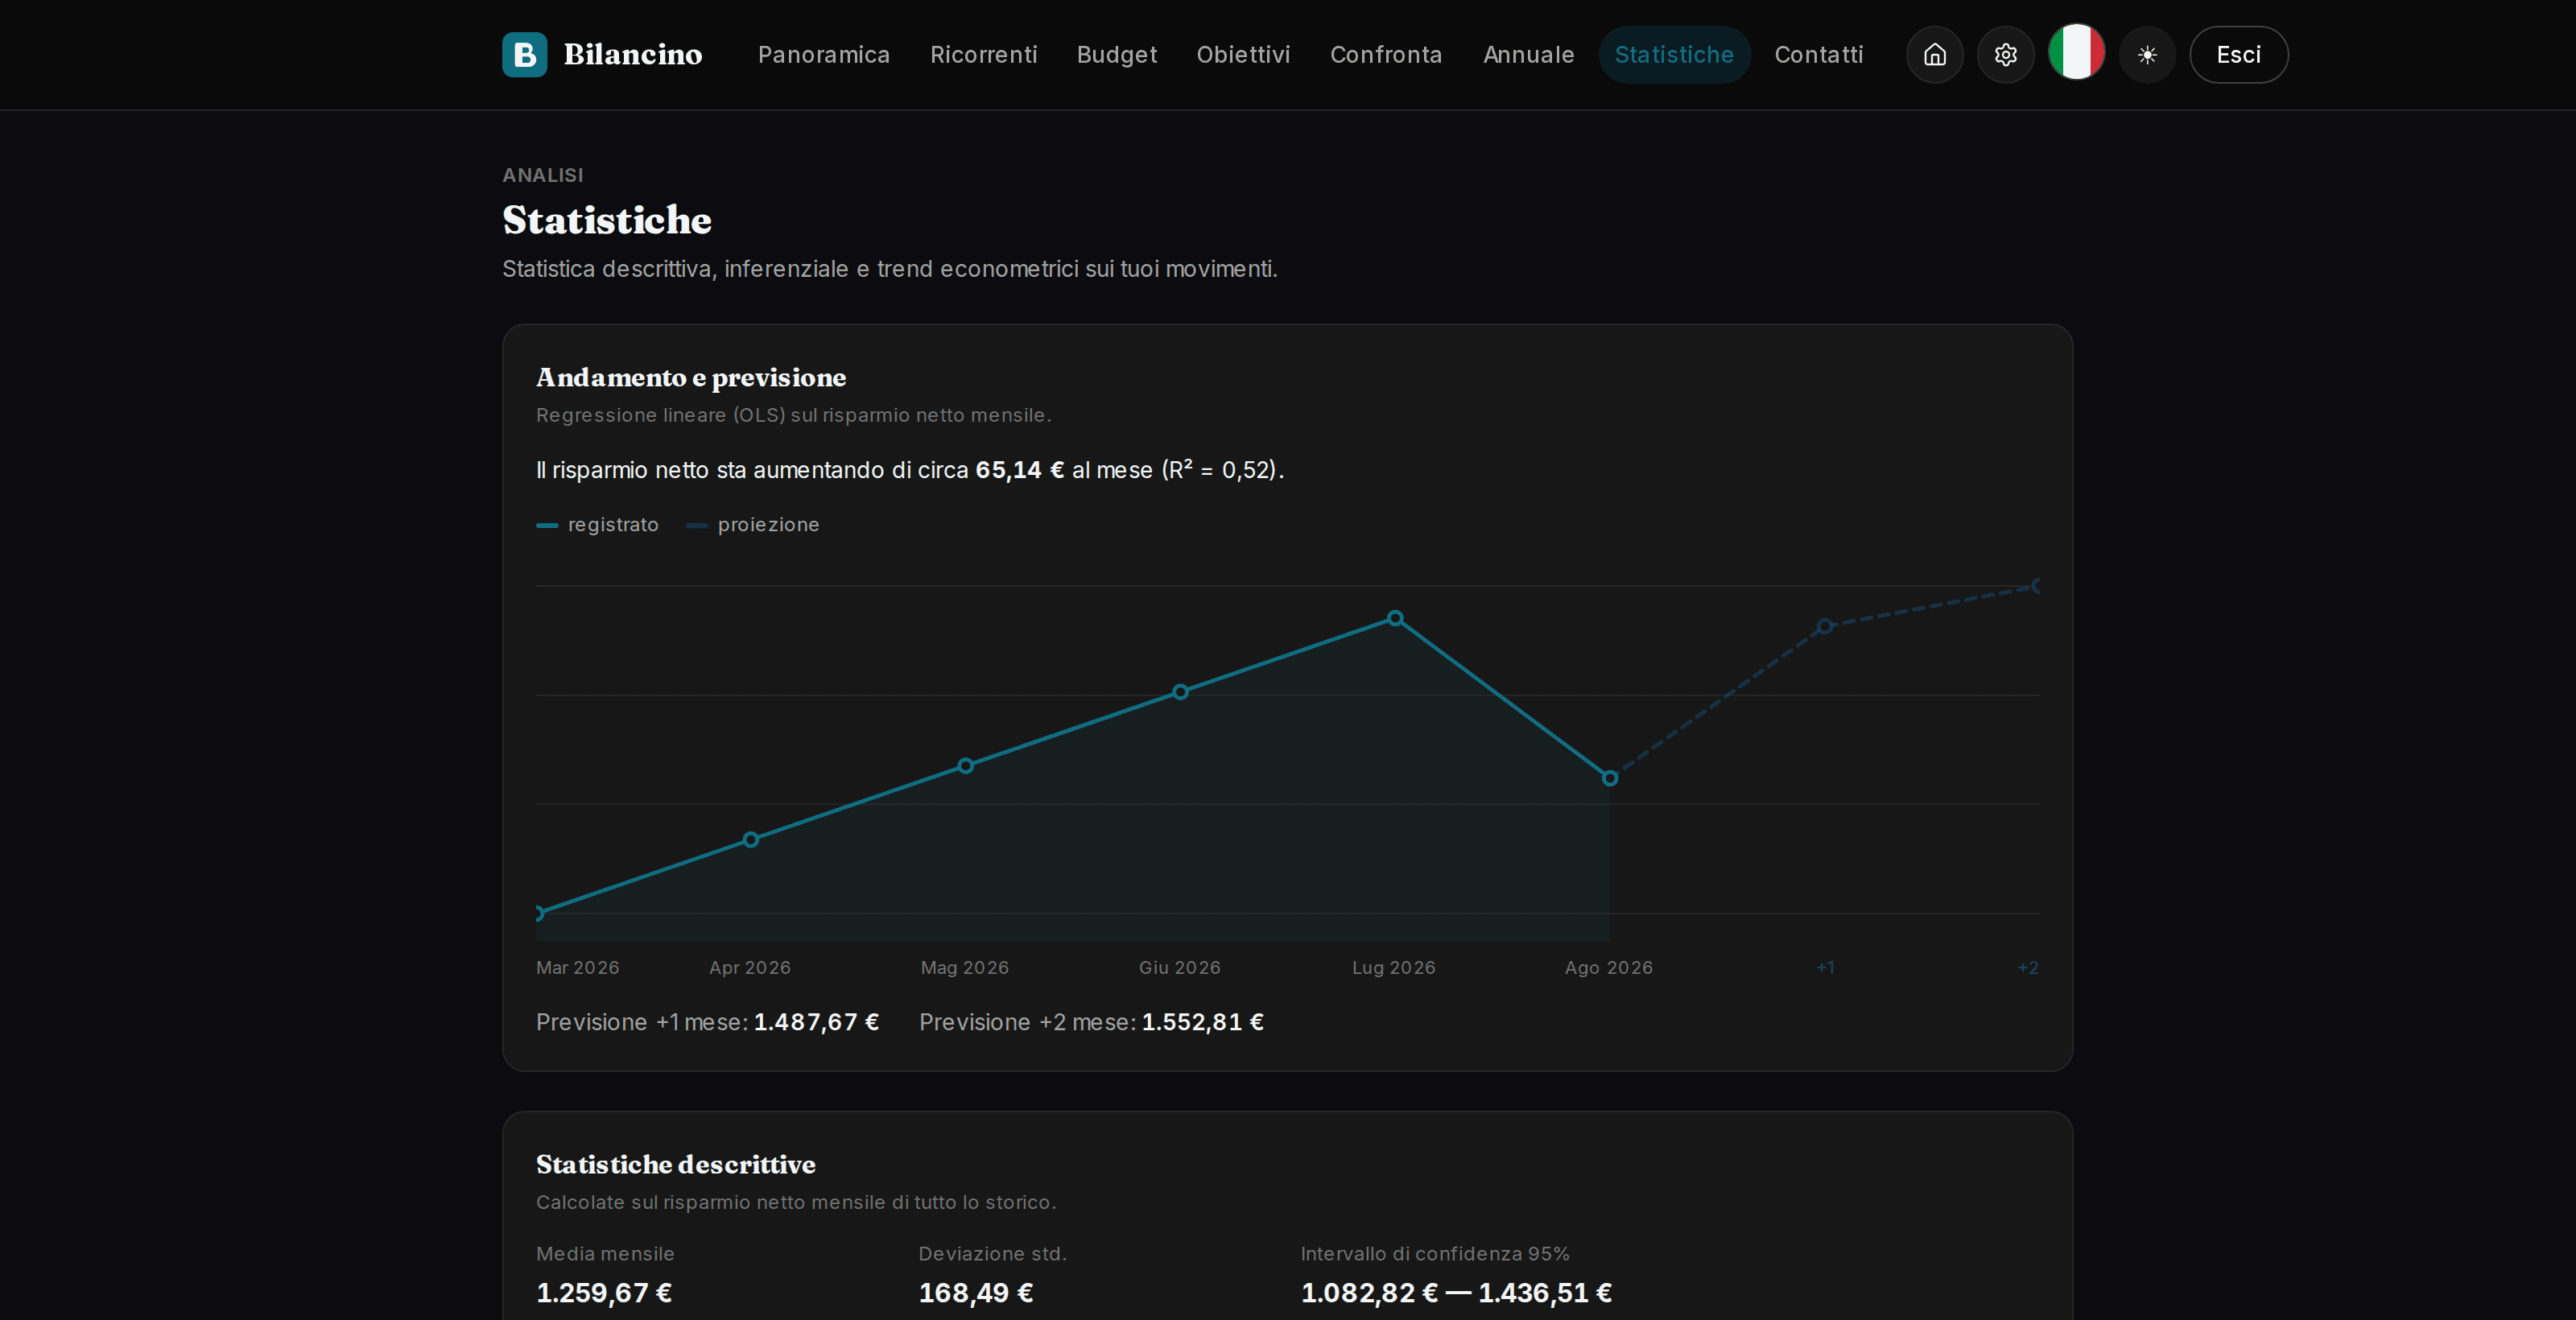Open the home icon button
This screenshot has width=2576, height=1320.
click(x=1934, y=54)
